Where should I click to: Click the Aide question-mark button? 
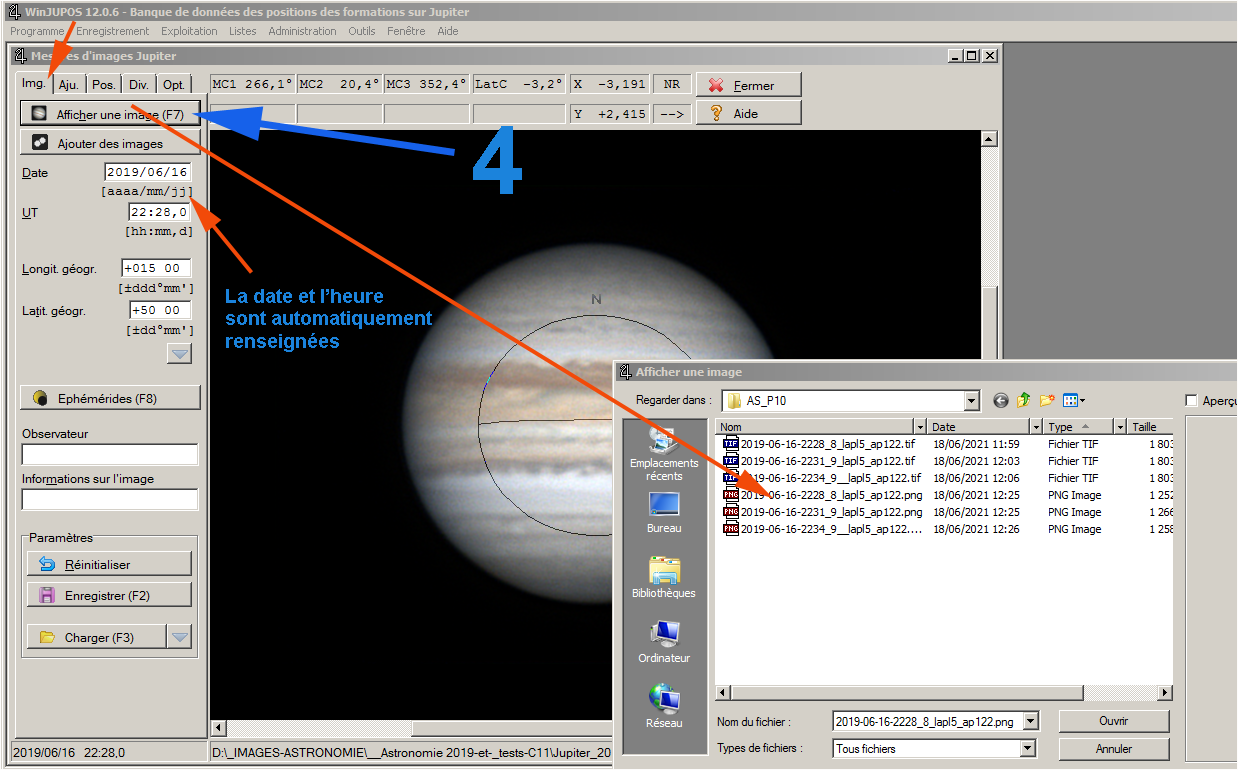point(749,113)
